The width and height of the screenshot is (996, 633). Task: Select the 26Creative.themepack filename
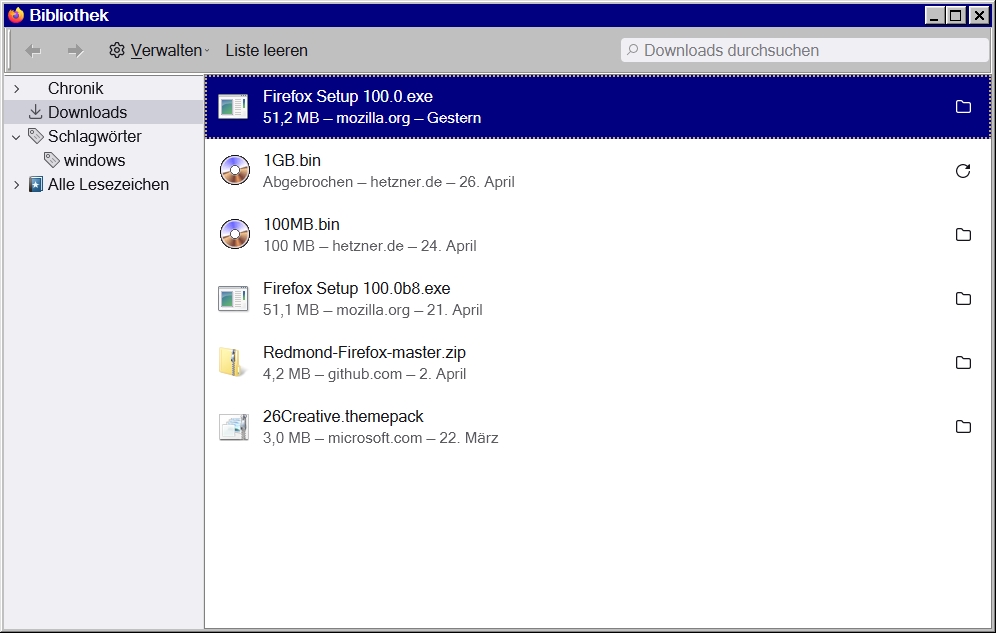pyautogui.click(x=343, y=416)
